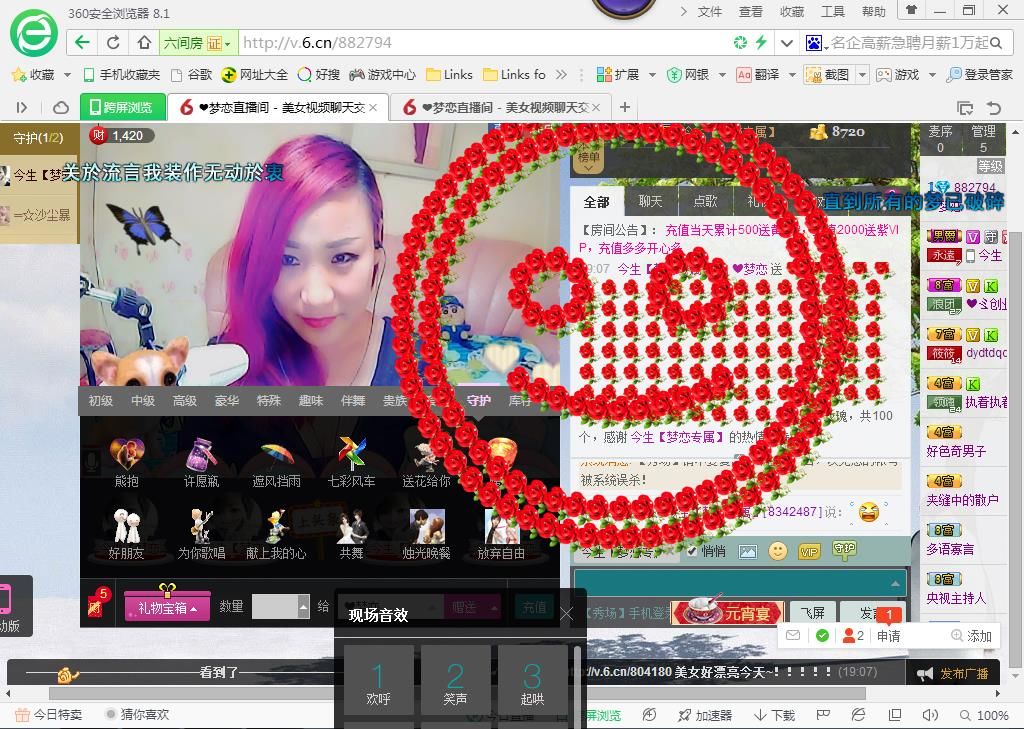Viewport: 1024px width, 729px height.
Task: Reload the page with refresh icon
Action: click(x=113, y=43)
